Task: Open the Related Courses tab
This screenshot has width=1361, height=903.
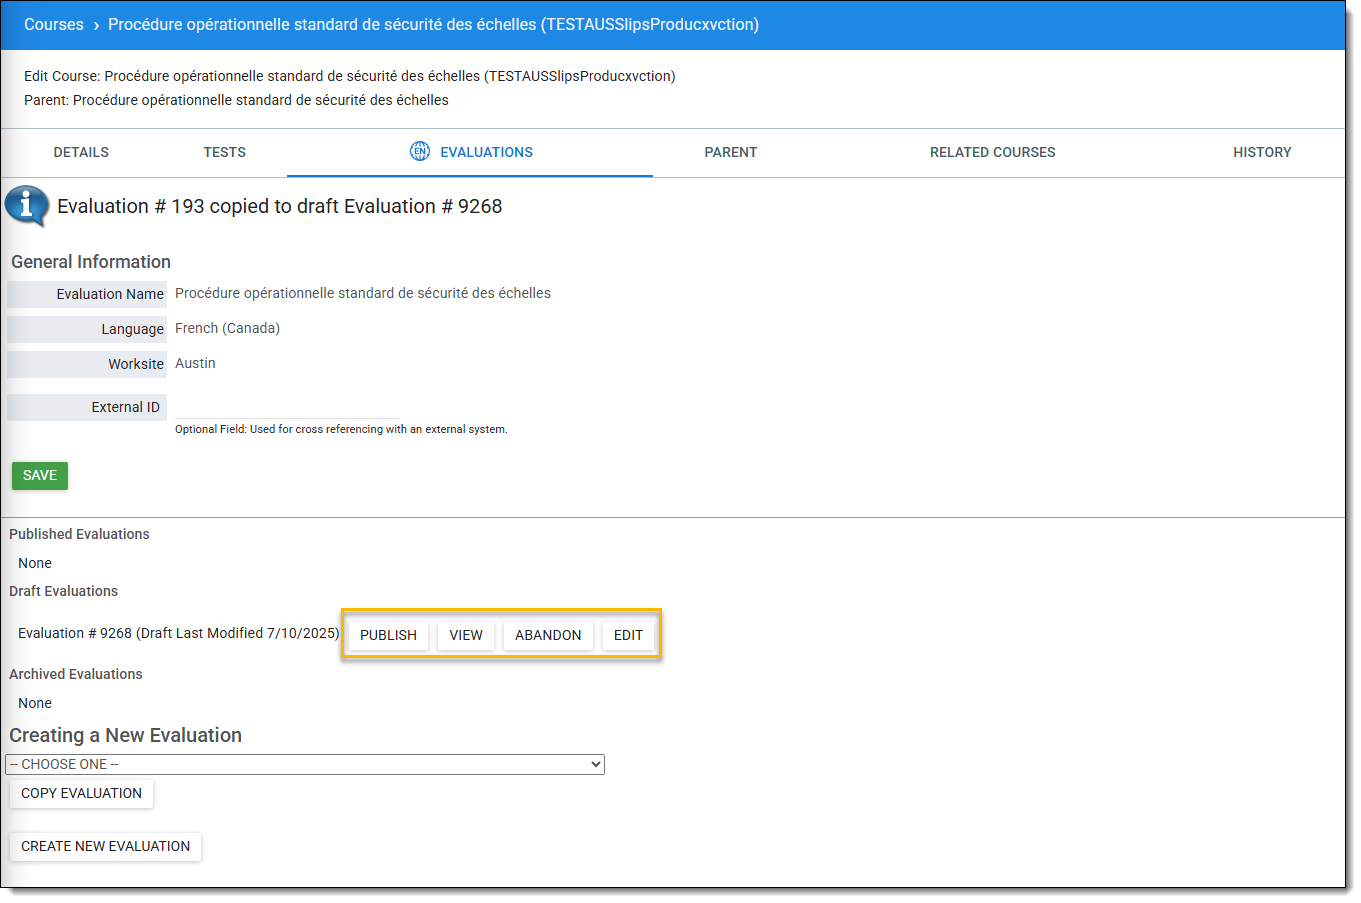Action: point(992,152)
